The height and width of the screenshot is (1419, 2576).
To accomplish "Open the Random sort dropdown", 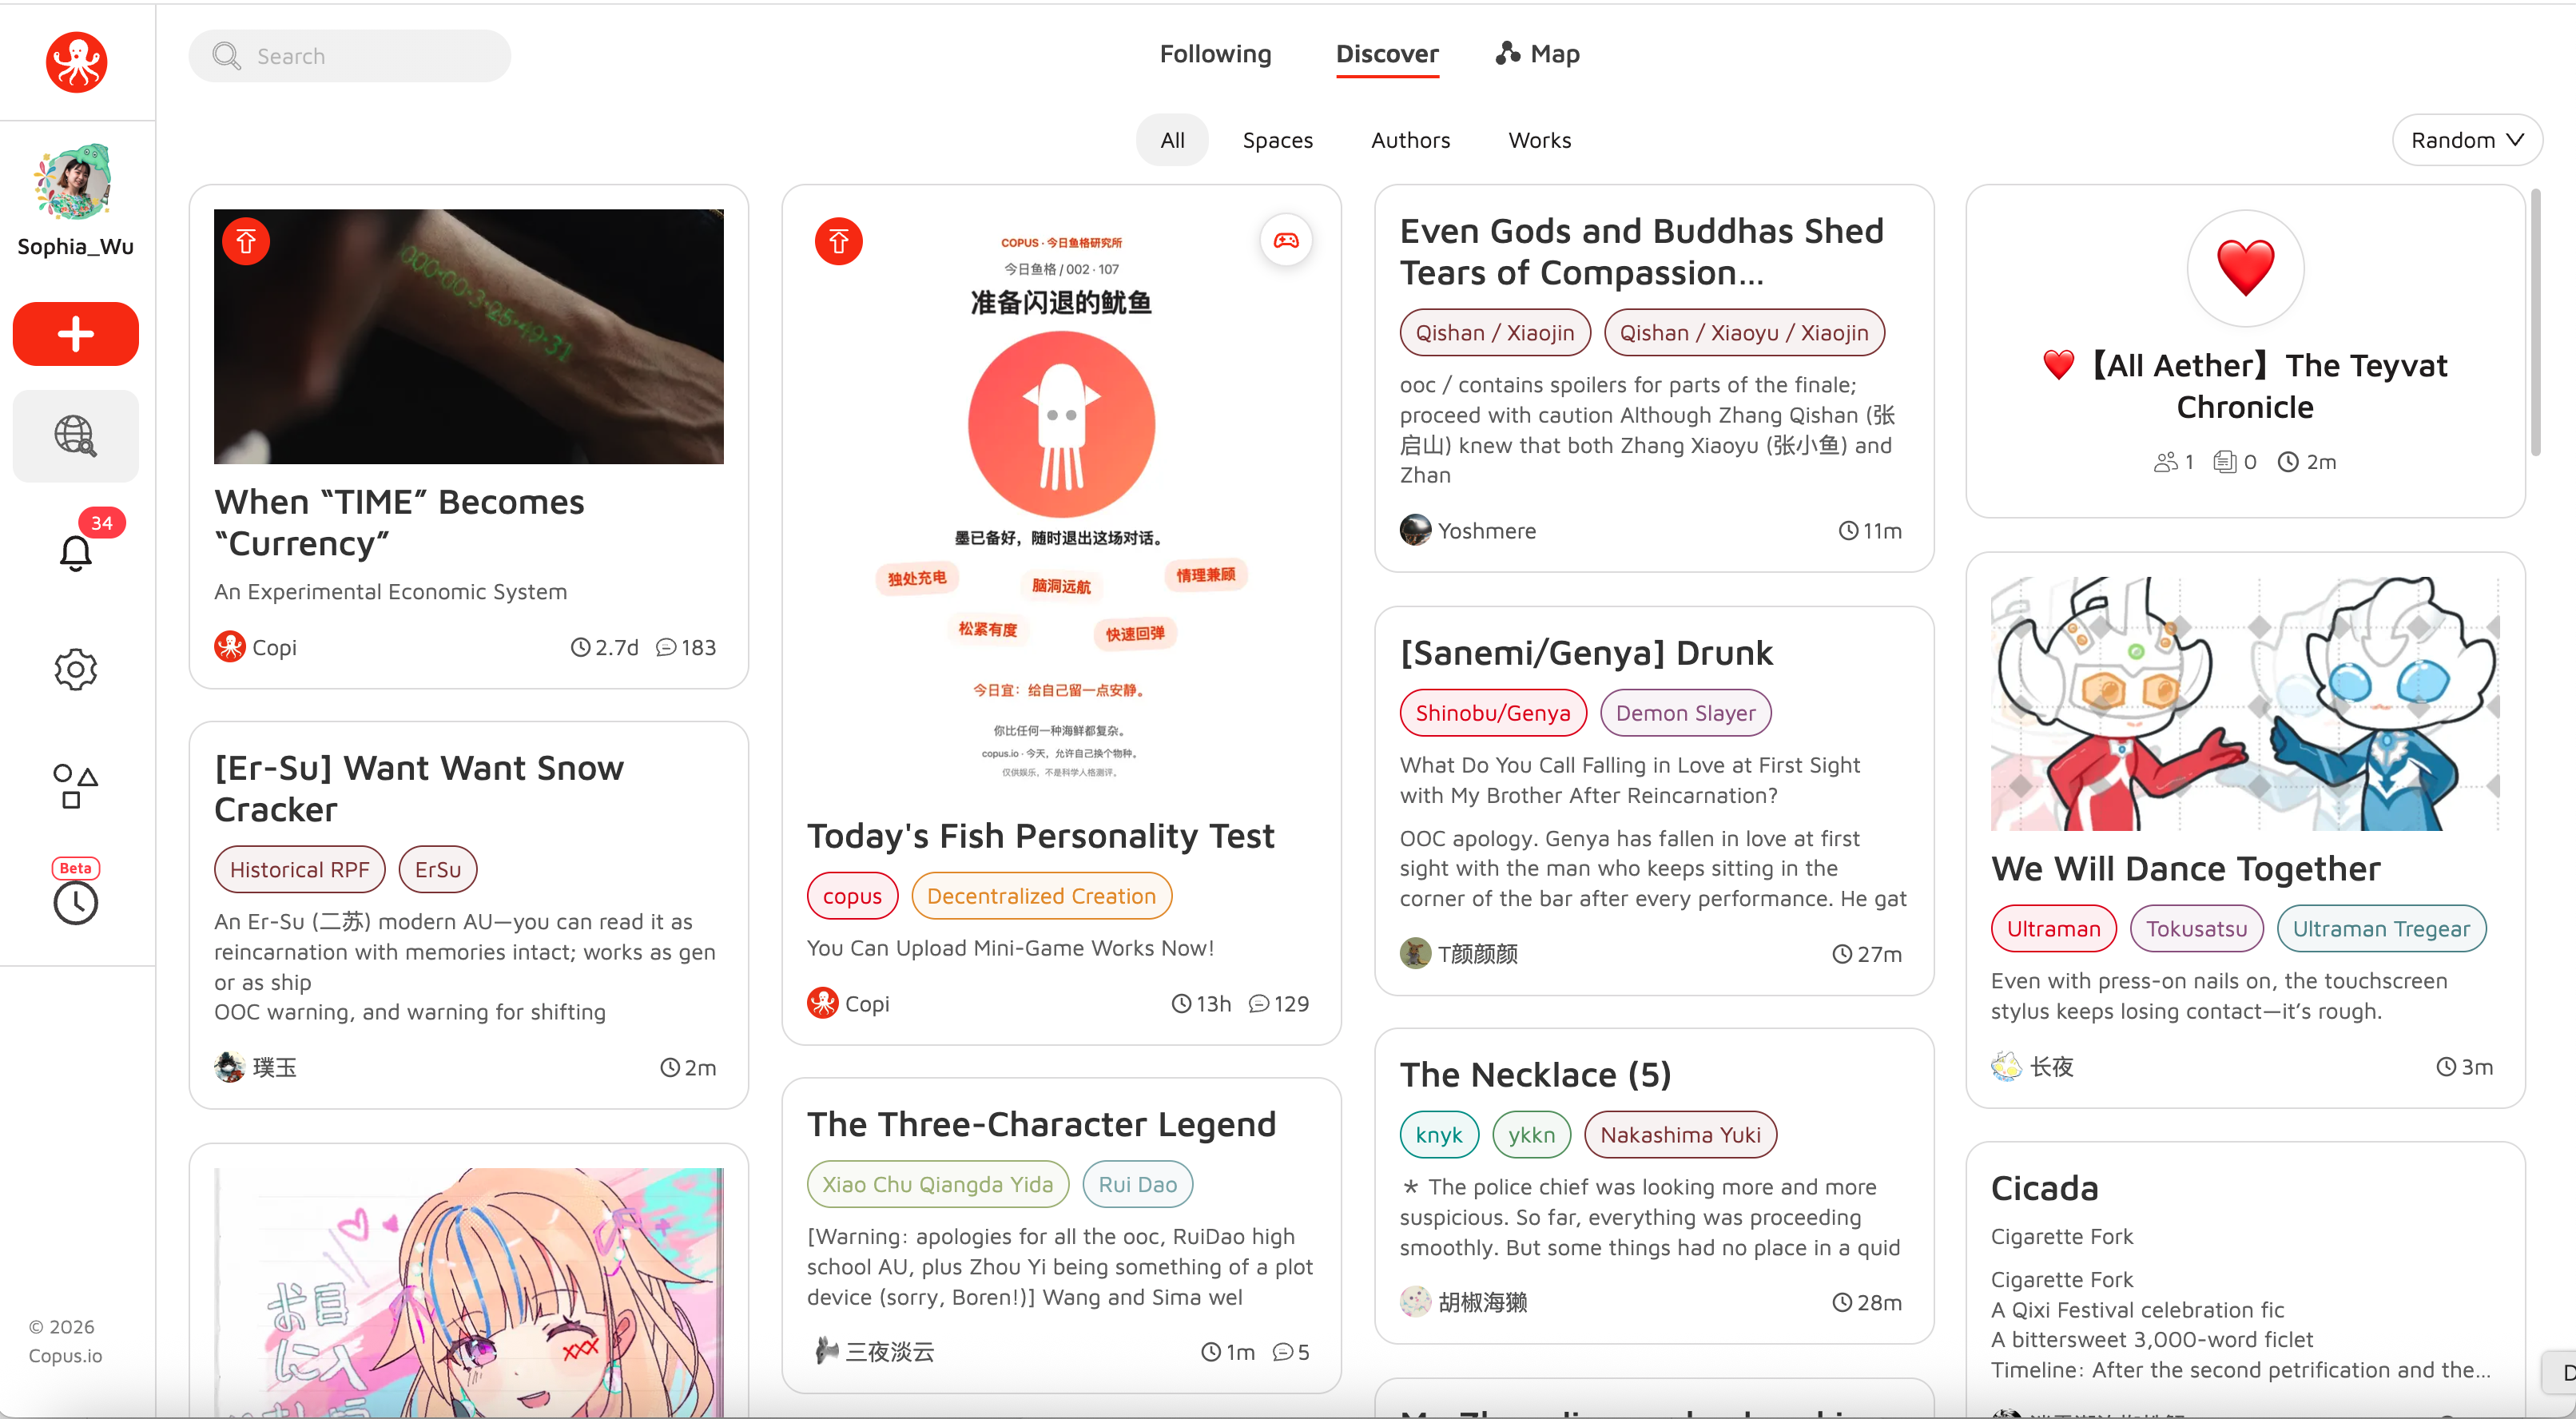I will [x=2467, y=140].
